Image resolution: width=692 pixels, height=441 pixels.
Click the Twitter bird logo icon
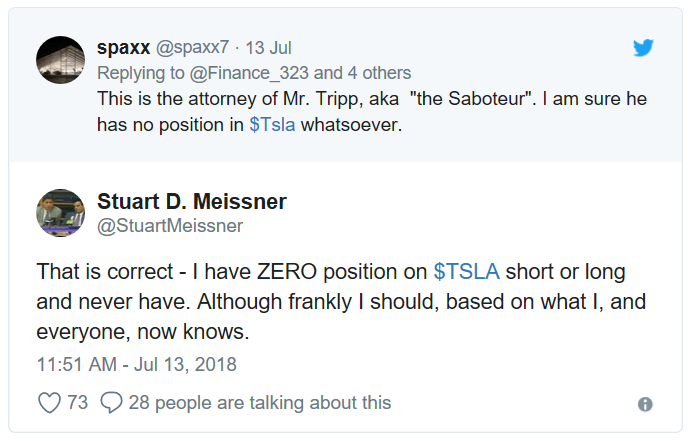coord(643,48)
